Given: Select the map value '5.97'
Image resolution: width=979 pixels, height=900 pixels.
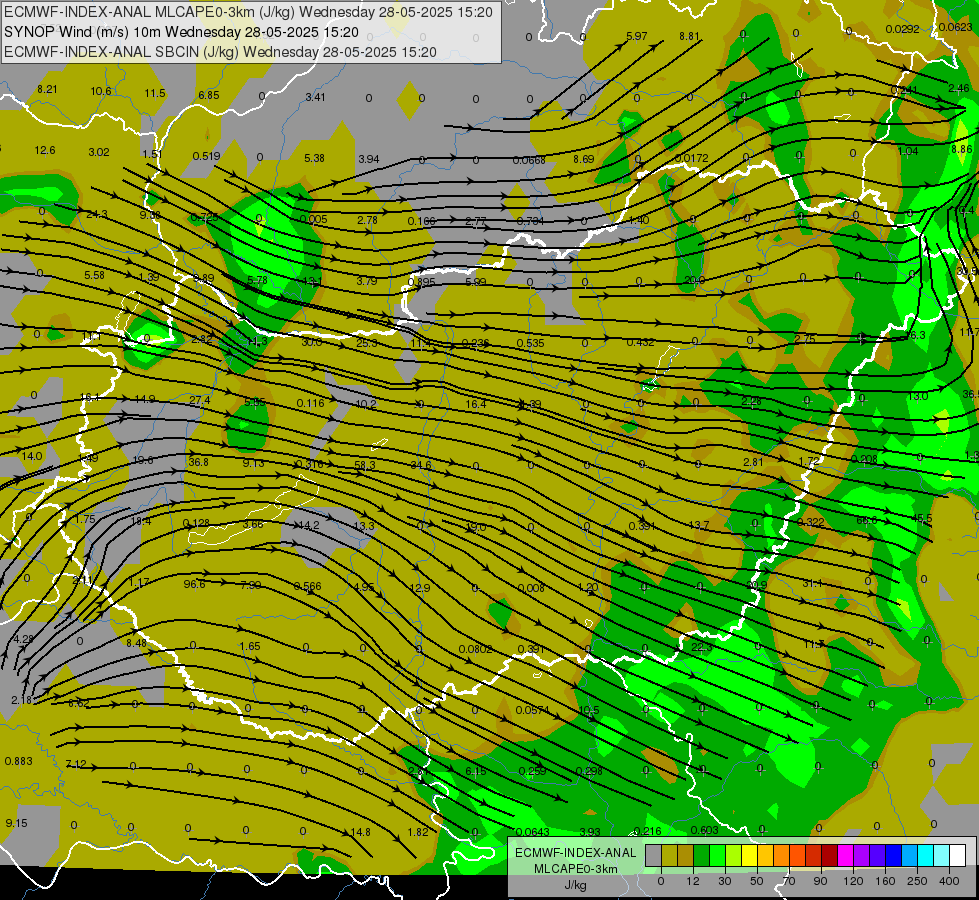Looking at the screenshot, I should pos(636,36).
